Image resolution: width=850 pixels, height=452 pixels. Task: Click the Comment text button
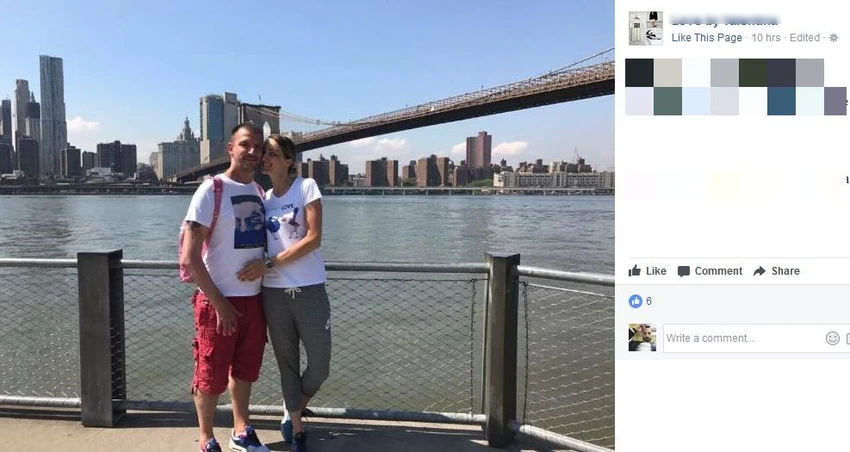click(x=718, y=271)
